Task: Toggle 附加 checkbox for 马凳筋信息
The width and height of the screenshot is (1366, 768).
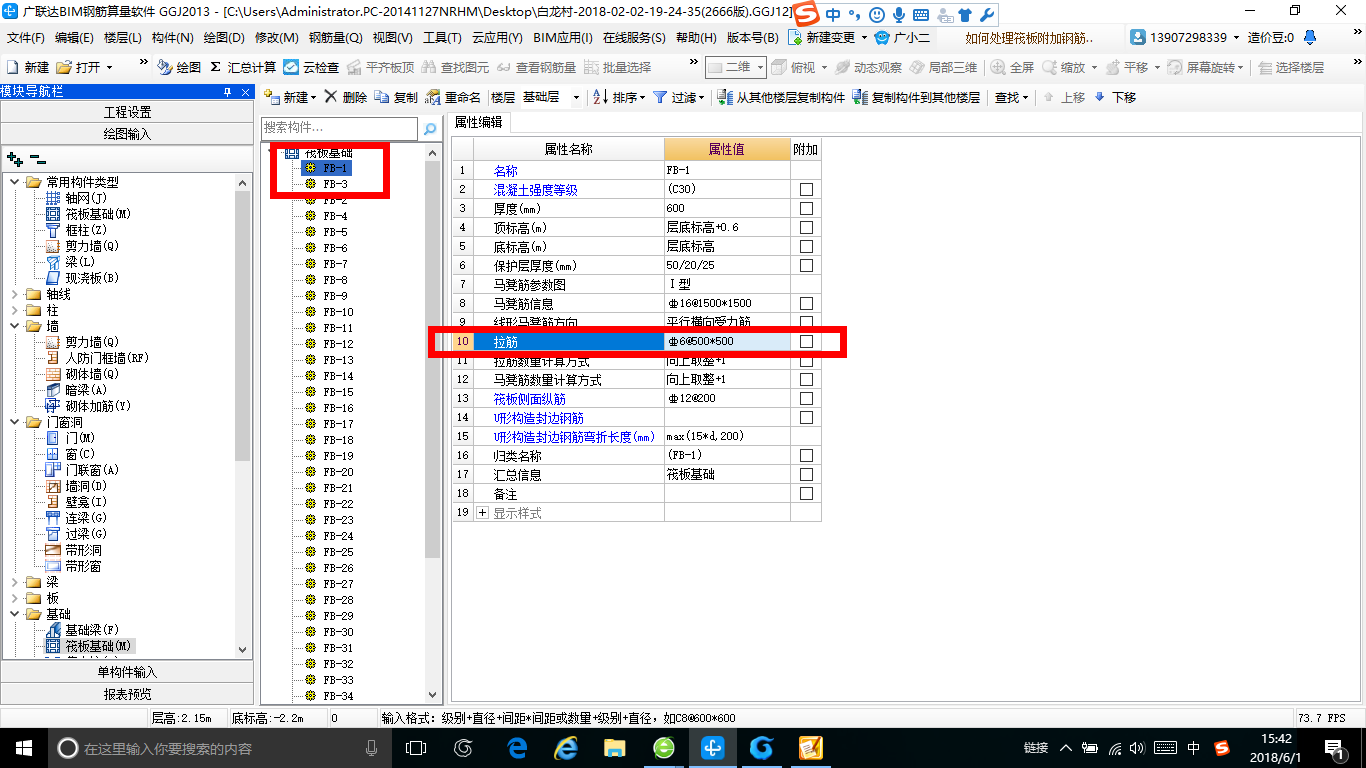Action: pyautogui.click(x=806, y=303)
